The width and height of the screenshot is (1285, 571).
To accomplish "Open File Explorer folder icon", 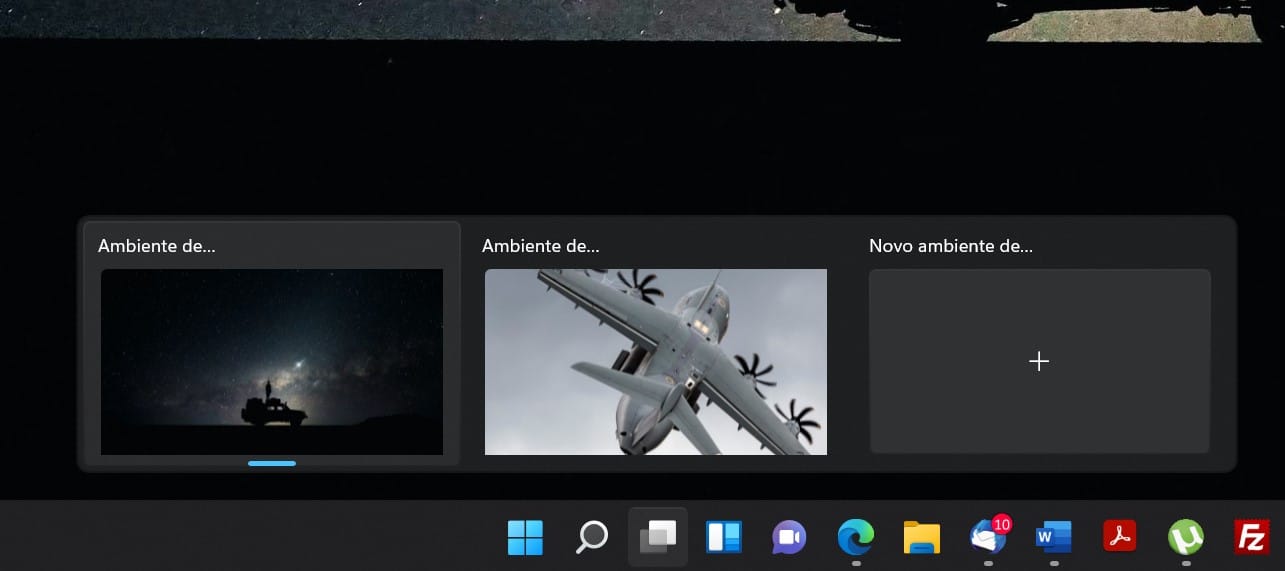I will pyautogui.click(x=921, y=538).
